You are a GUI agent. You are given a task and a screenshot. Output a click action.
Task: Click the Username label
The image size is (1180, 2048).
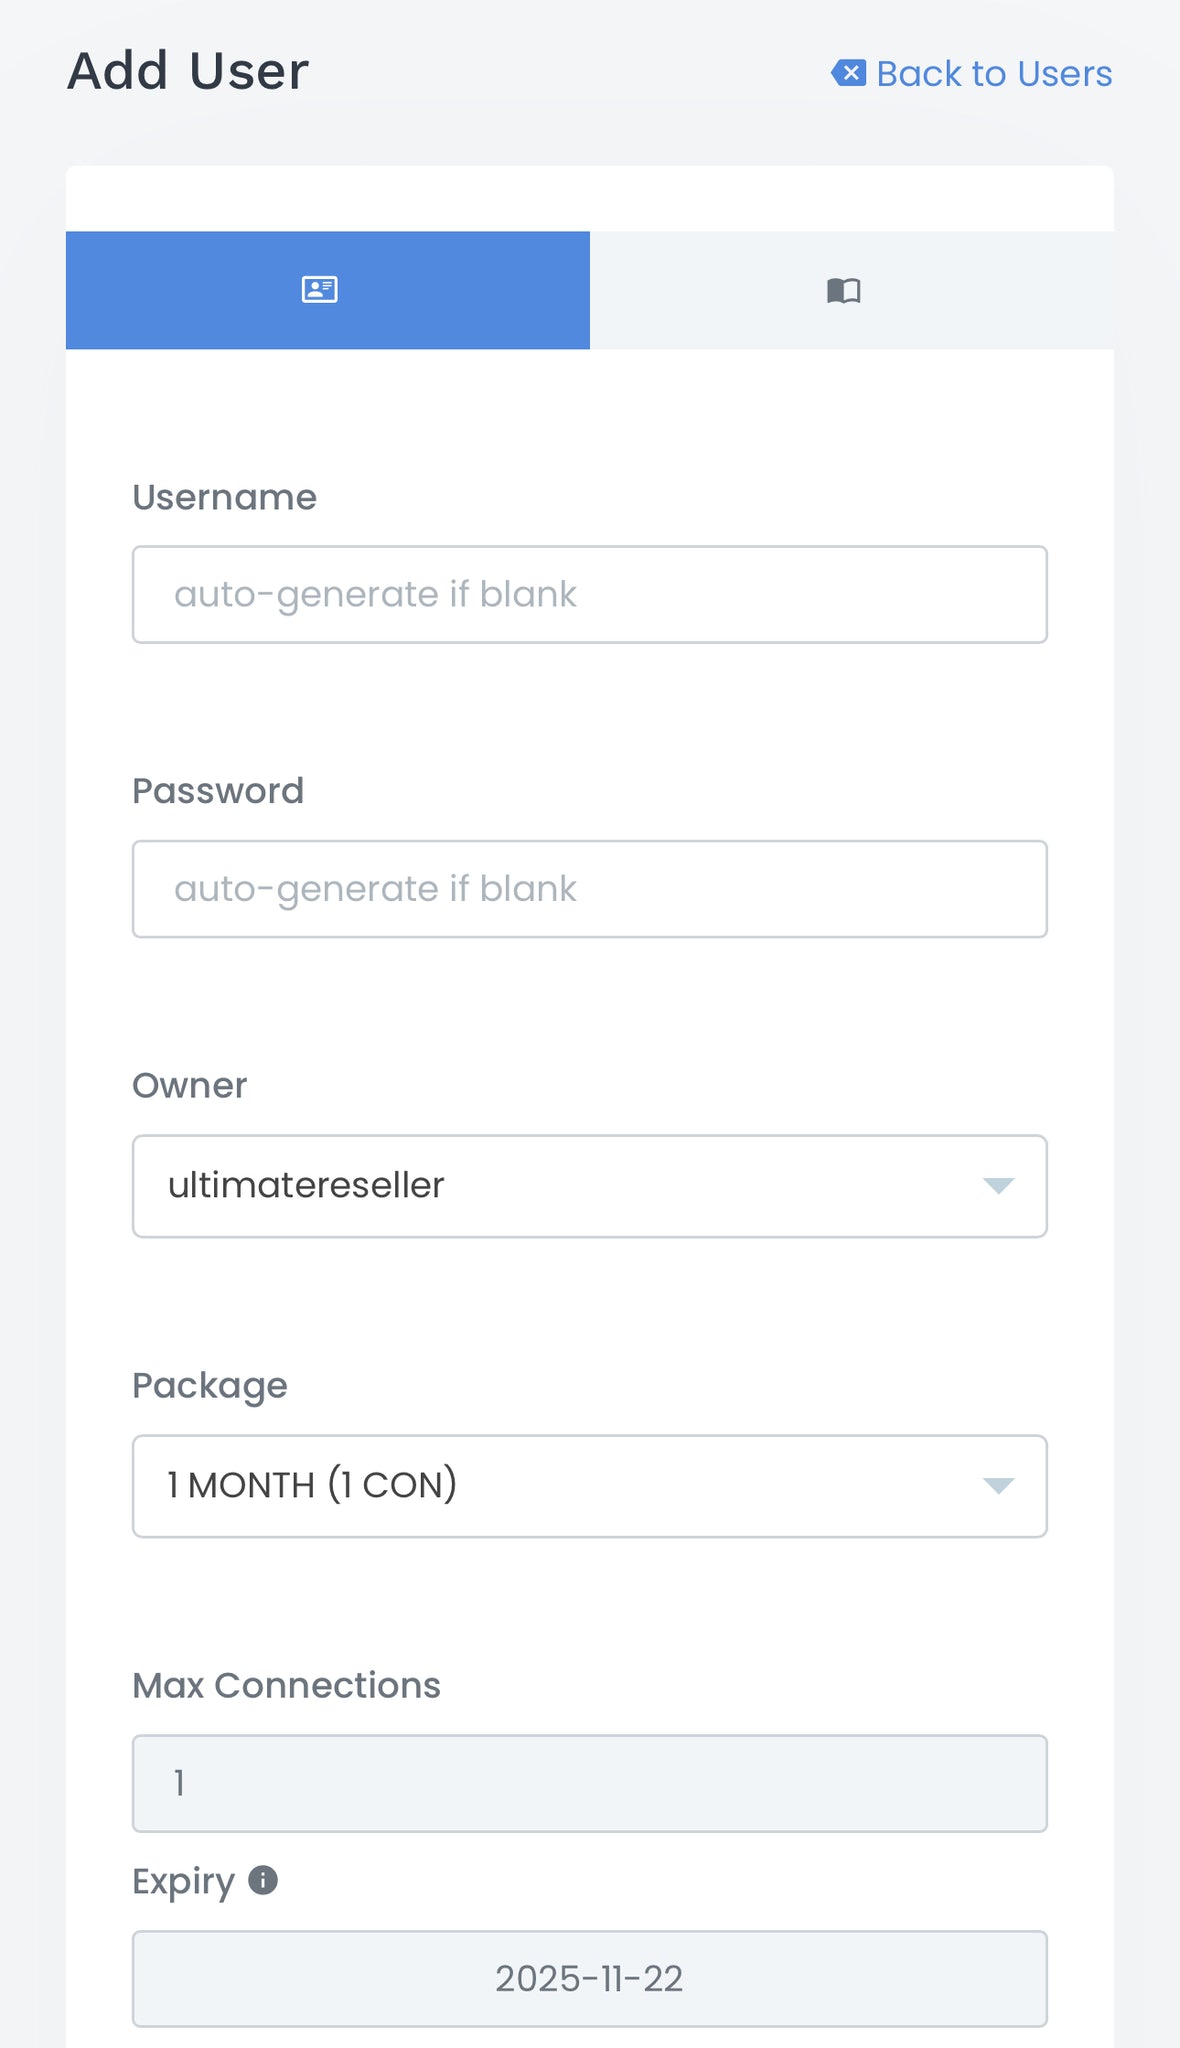coord(224,497)
